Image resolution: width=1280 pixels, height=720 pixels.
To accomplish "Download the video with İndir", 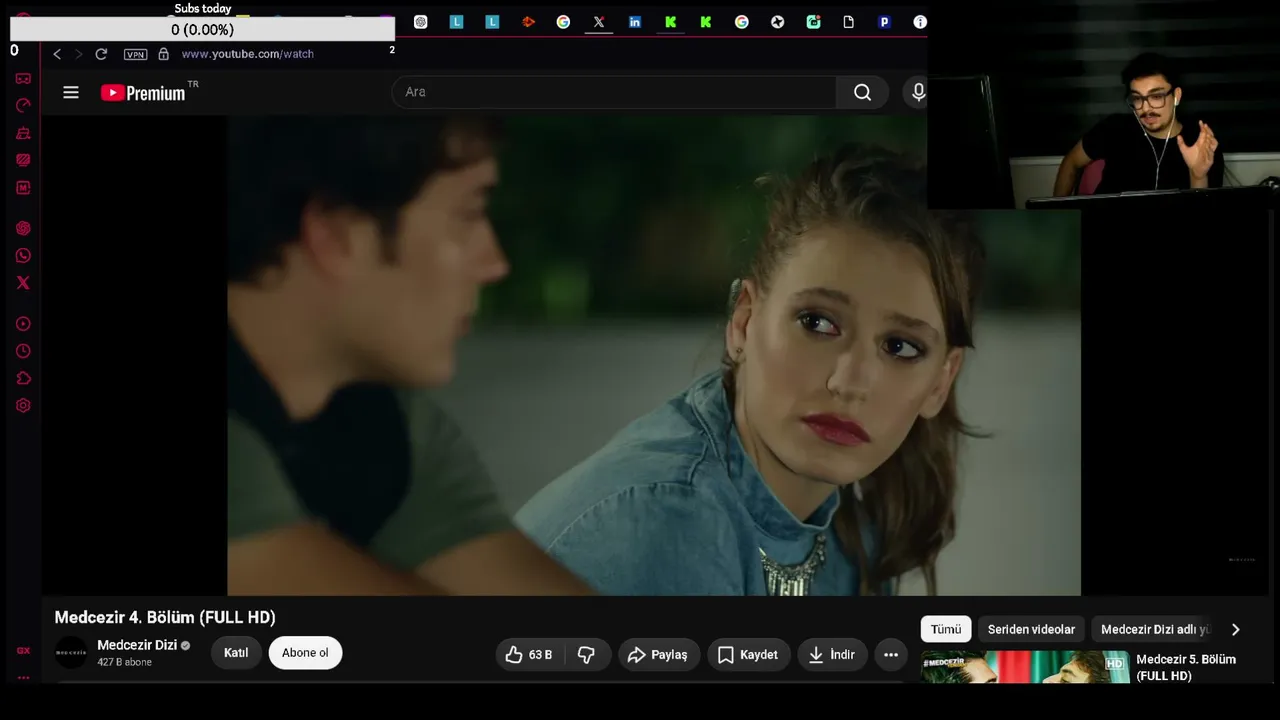I will [x=832, y=655].
